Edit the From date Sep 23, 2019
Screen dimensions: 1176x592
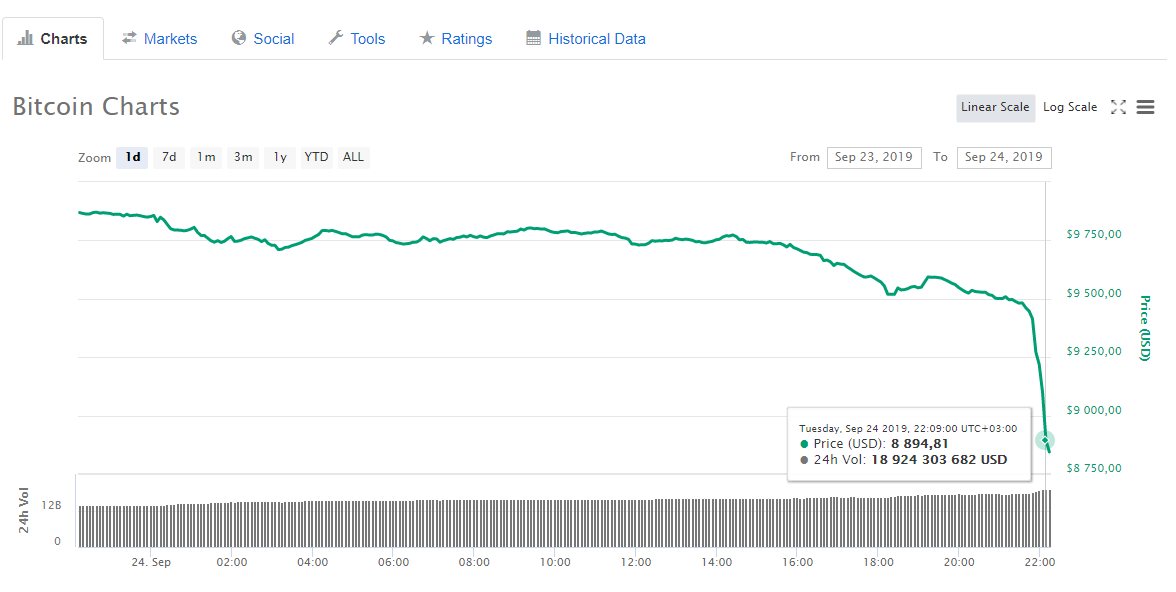coord(874,158)
